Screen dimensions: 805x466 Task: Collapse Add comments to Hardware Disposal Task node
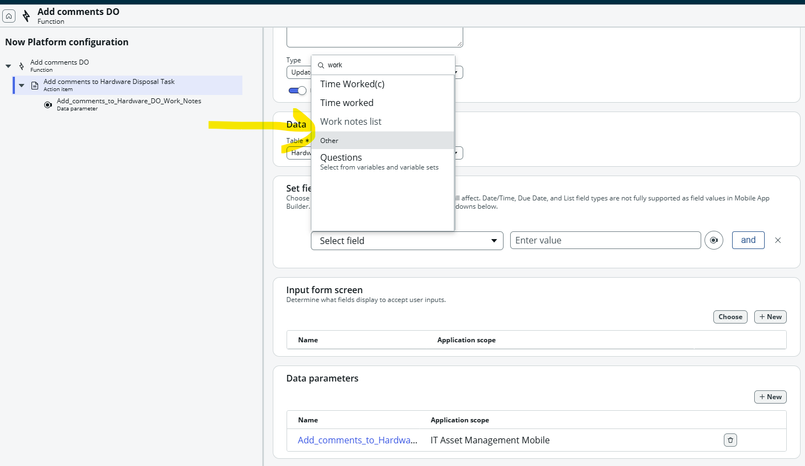pos(22,85)
